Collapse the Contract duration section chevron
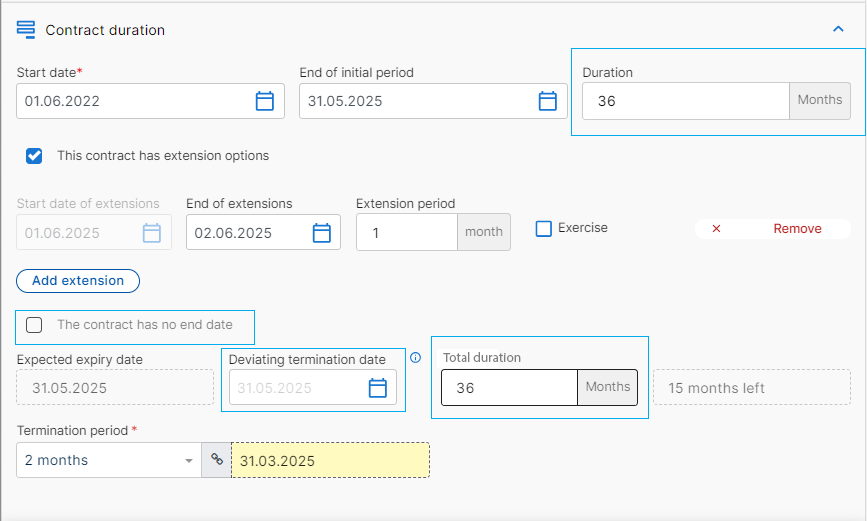The height and width of the screenshot is (521, 867). (838, 29)
